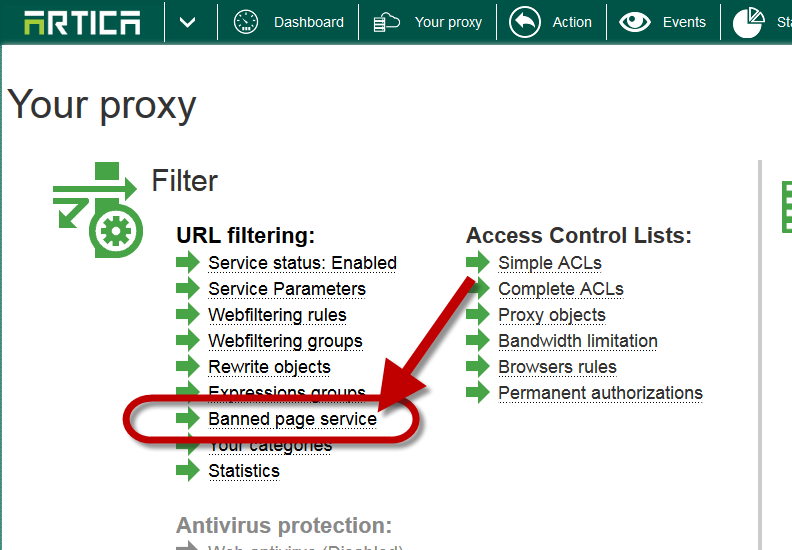Click the Your proxy page title
792x550 pixels.
[x=102, y=105]
